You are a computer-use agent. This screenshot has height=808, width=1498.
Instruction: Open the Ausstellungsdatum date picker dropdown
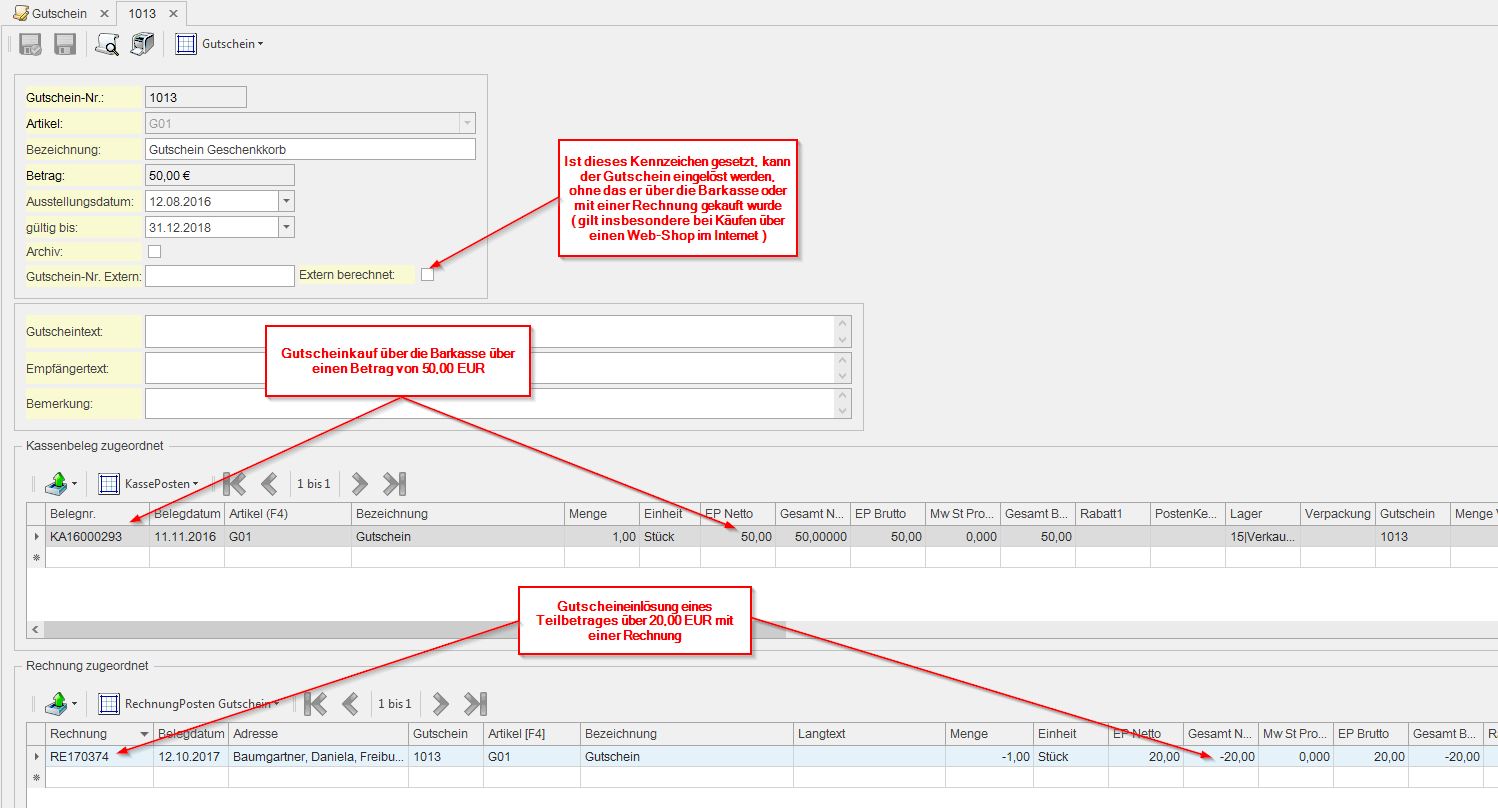click(286, 201)
